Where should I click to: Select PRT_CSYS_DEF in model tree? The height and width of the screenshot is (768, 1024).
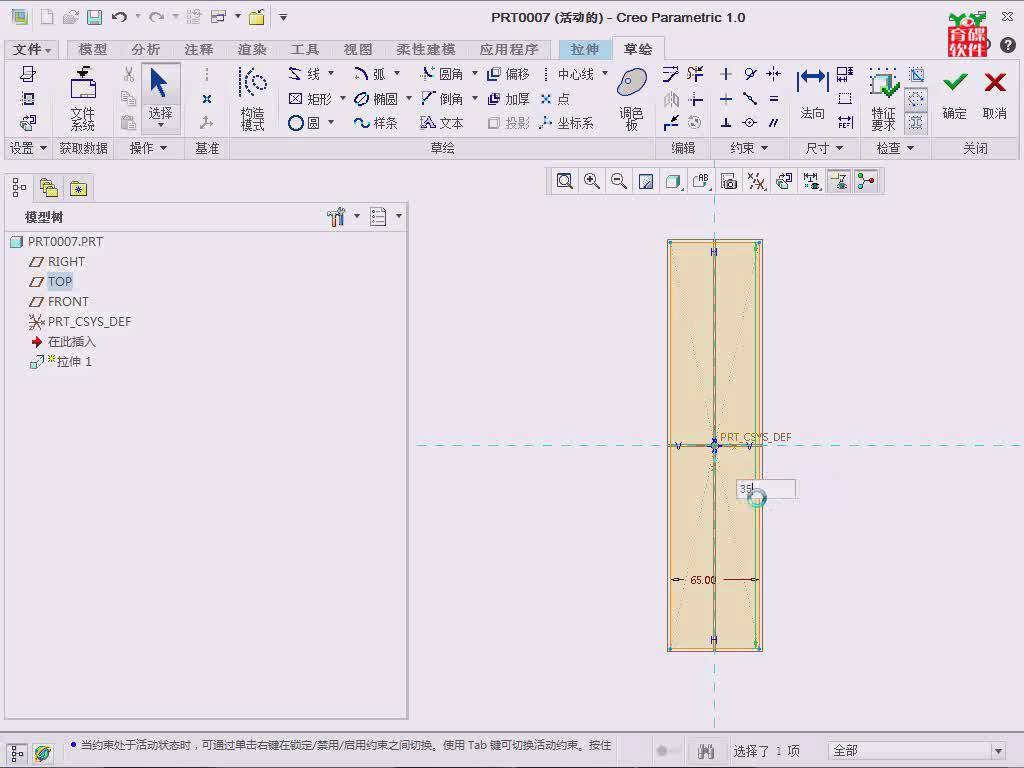pos(80,321)
